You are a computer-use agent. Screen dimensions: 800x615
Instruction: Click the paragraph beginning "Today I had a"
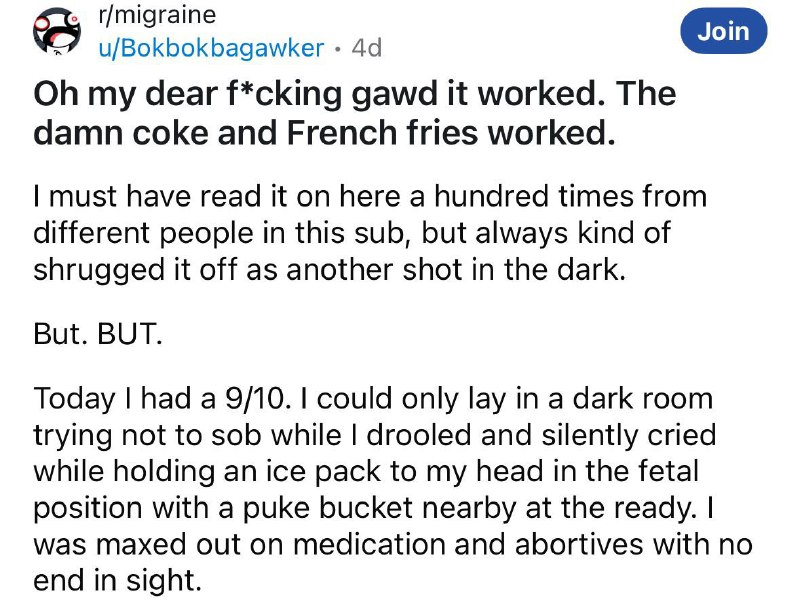coord(390,488)
